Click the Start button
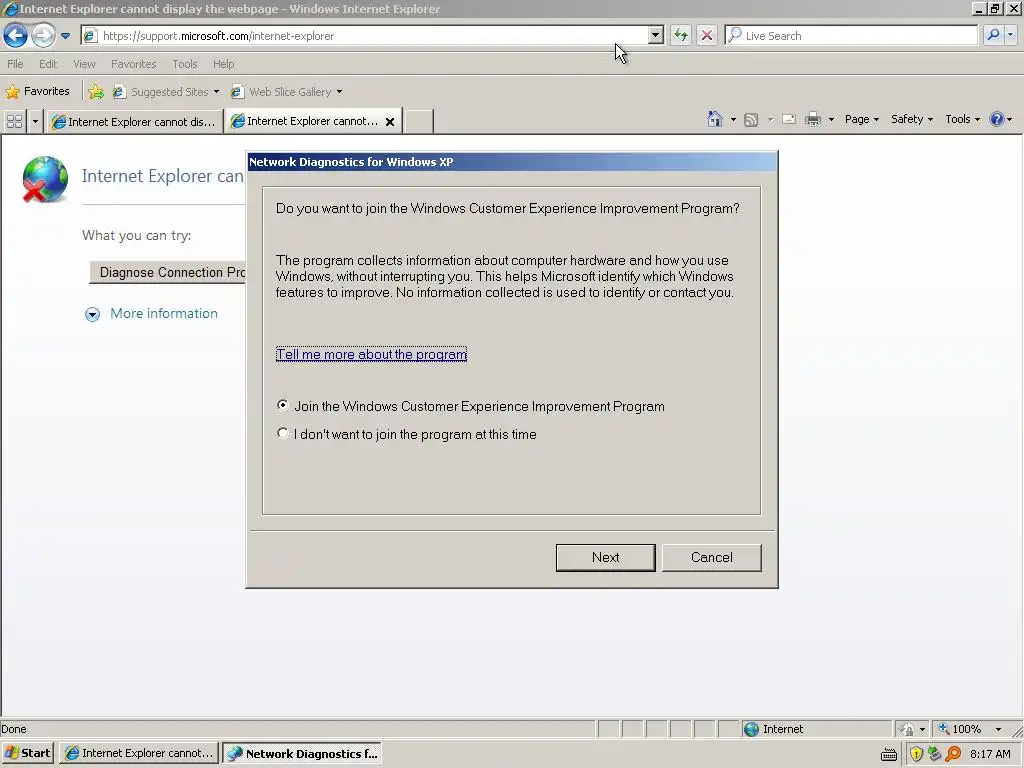This screenshot has height=768, width=1024. point(27,753)
